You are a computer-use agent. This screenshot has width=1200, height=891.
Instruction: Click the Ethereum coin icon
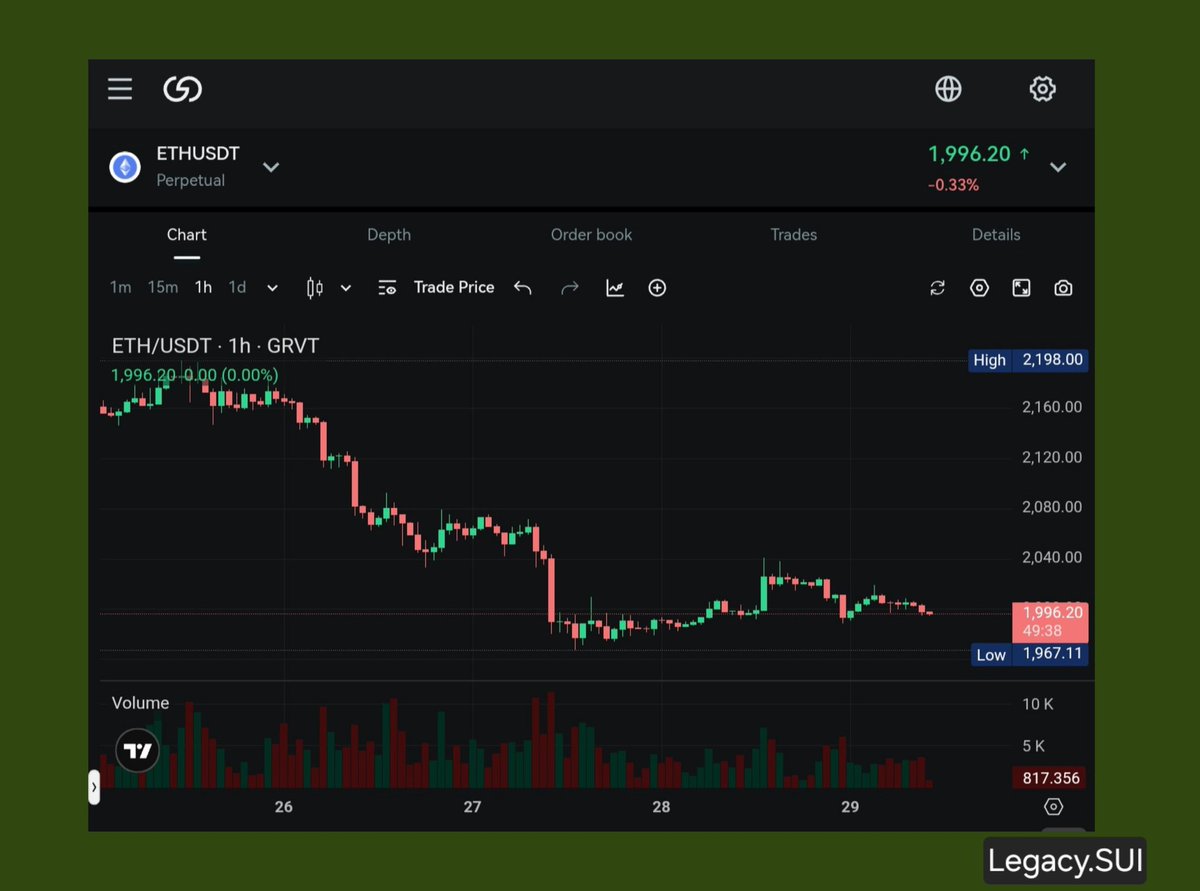pos(125,167)
